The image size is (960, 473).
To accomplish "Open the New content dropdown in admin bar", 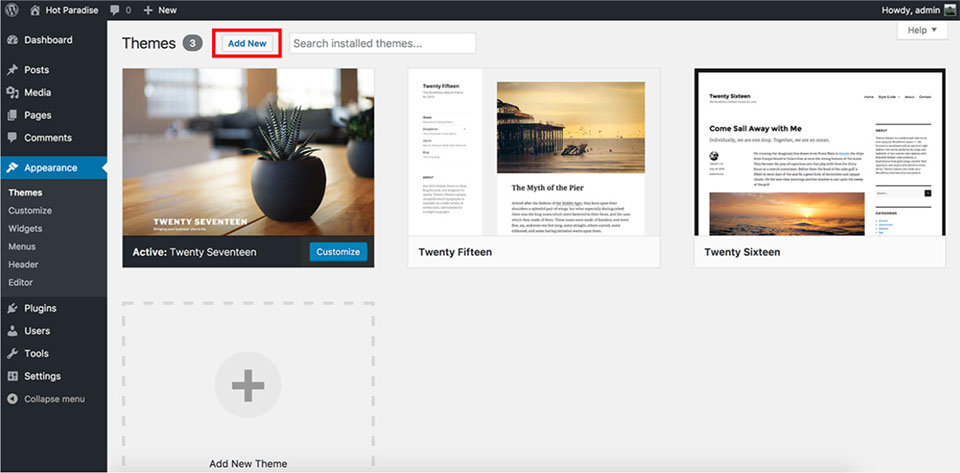I will tap(160, 10).
